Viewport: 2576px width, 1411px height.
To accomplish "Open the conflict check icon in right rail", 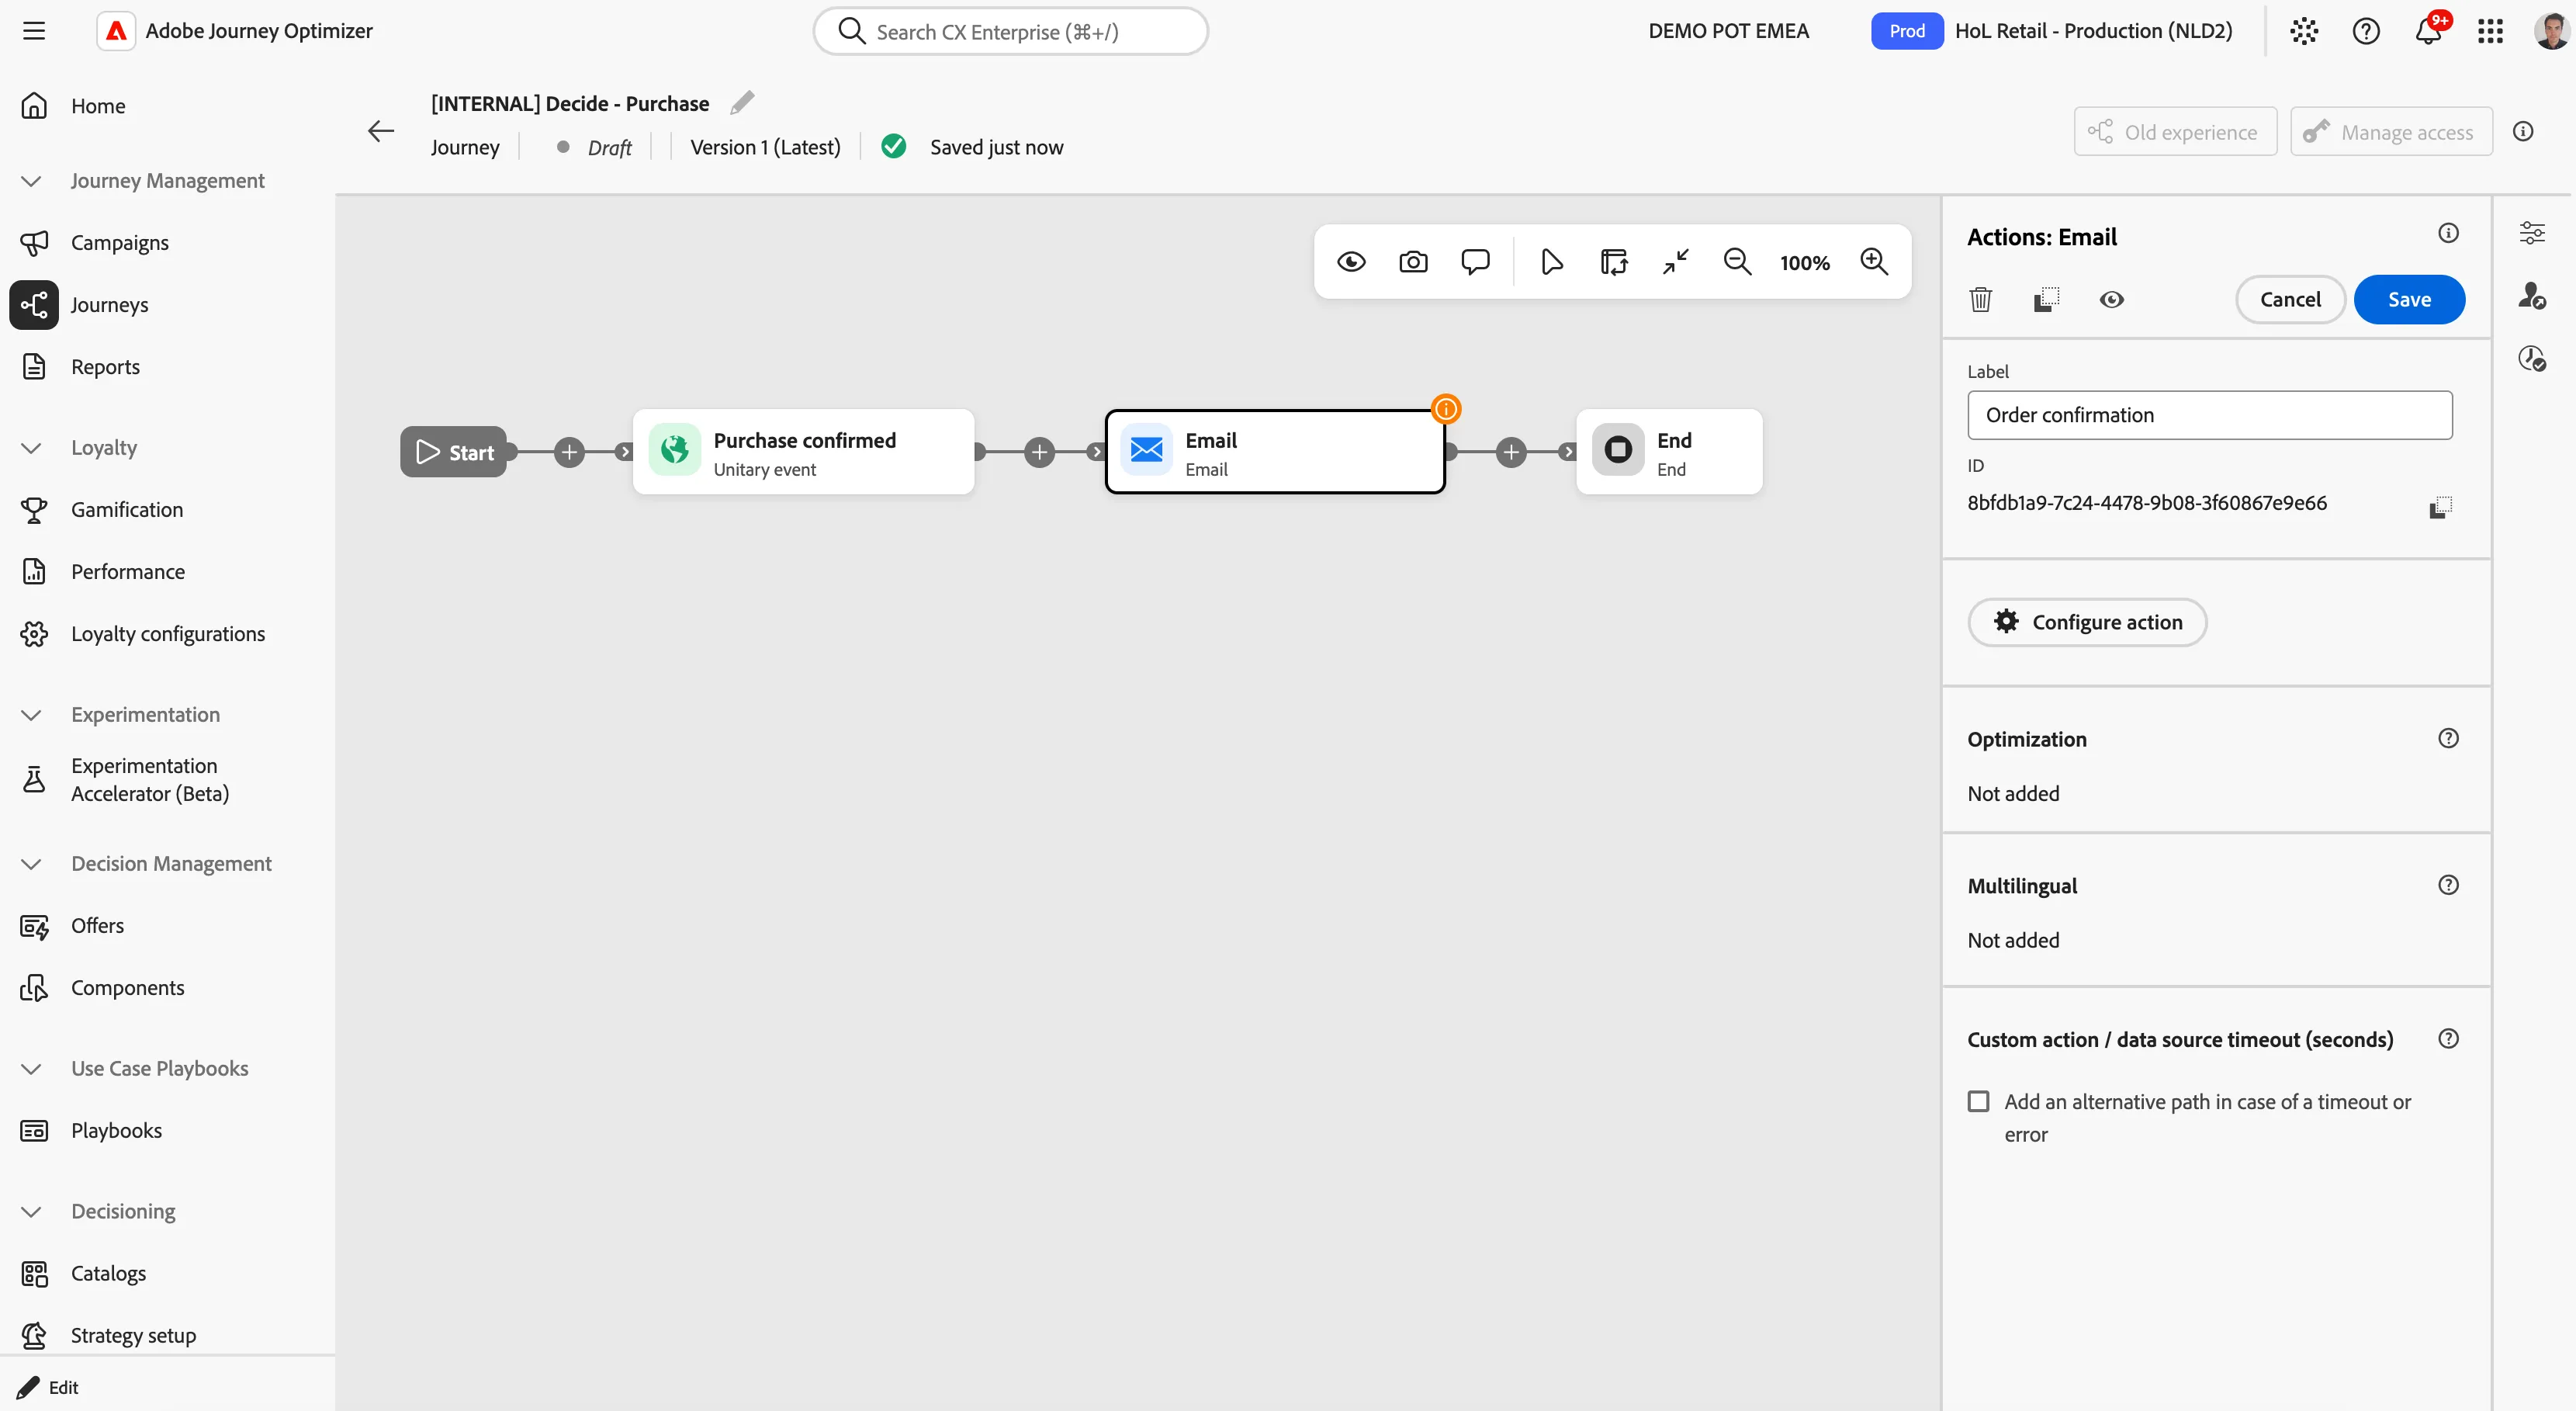I will click(x=2532, y=358).
